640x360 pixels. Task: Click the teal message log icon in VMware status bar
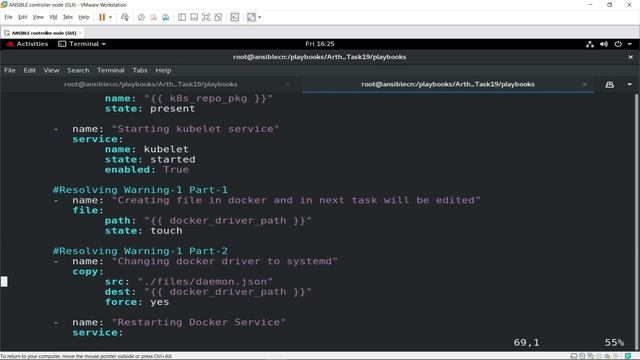tap(628, 356)
